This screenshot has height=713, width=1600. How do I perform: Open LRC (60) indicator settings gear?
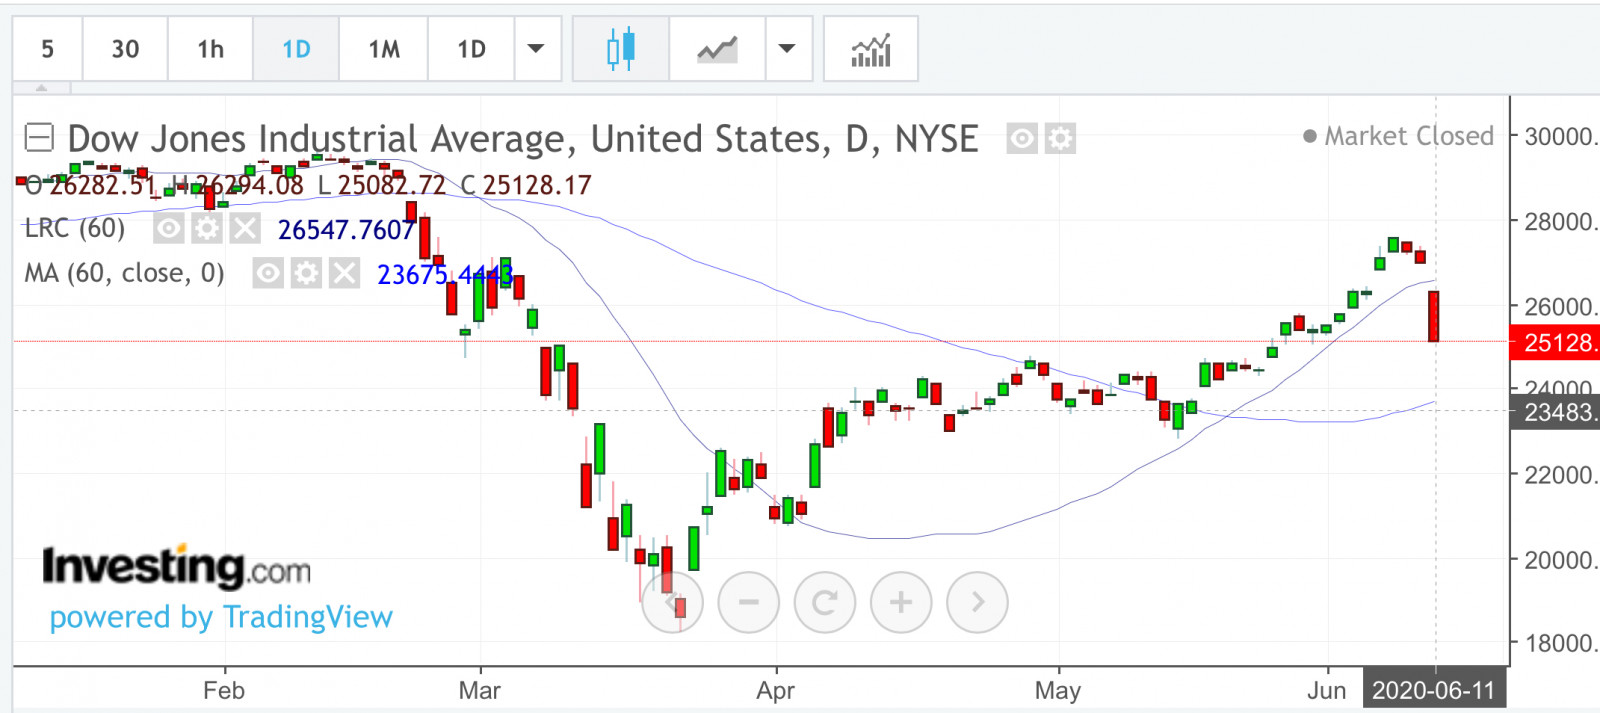[206, 229]
